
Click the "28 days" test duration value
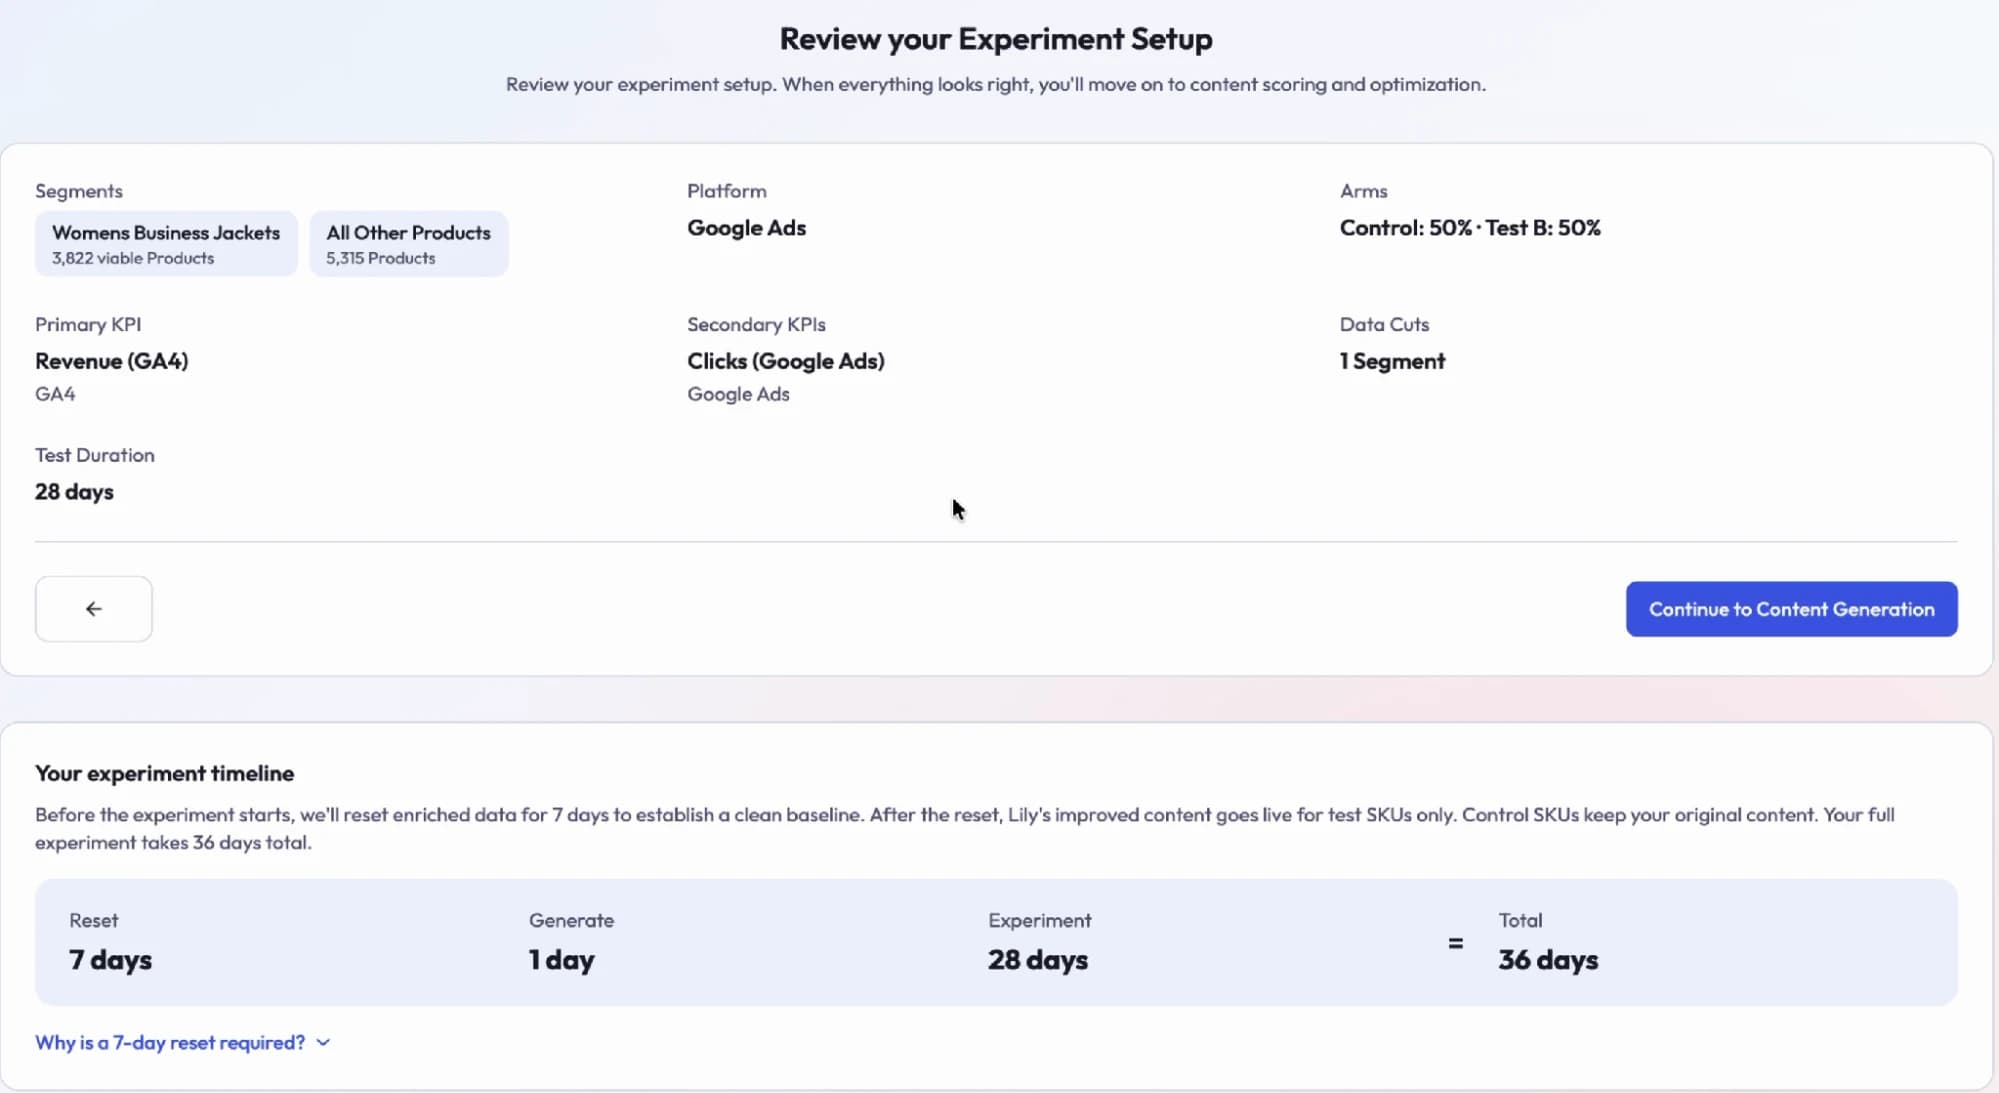(74, 492)
